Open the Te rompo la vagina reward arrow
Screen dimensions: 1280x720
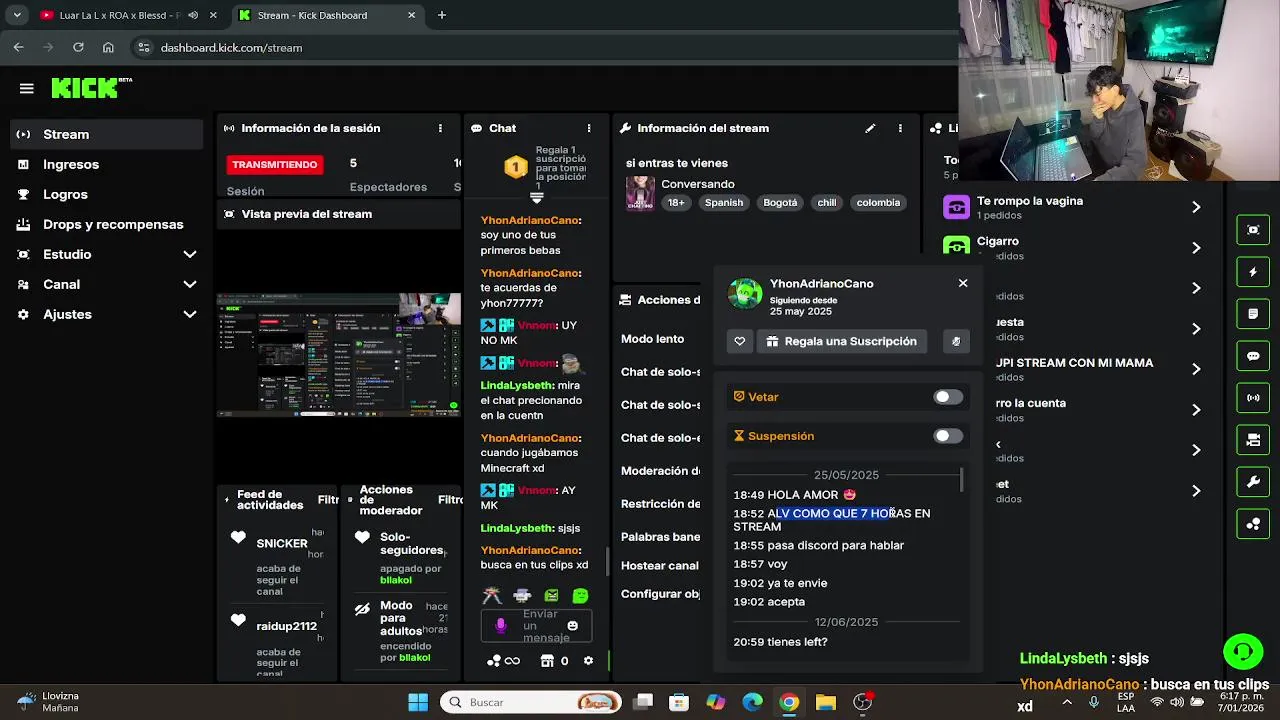[1196, 207]
